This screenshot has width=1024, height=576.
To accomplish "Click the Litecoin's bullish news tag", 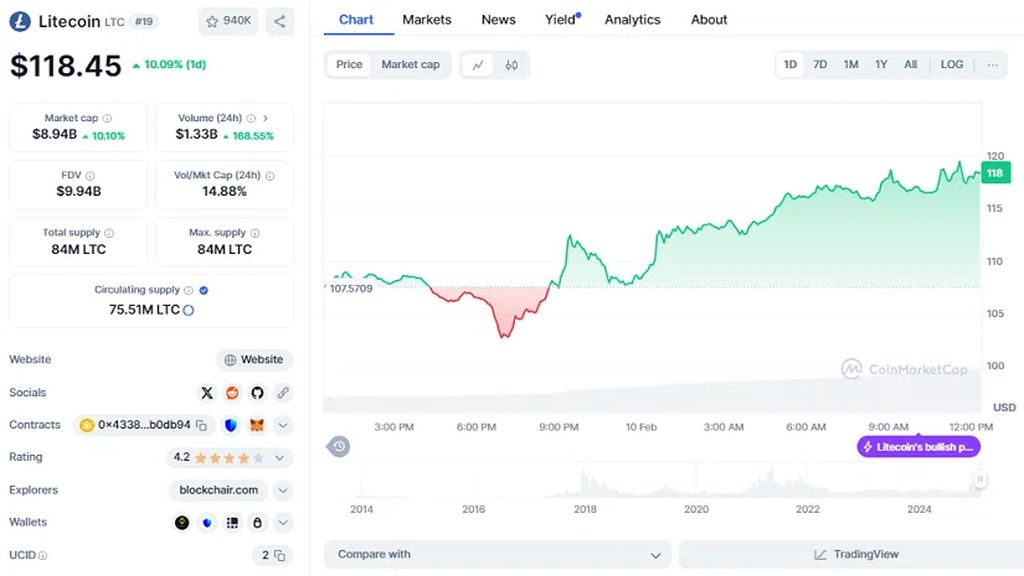I will (918, 447).
